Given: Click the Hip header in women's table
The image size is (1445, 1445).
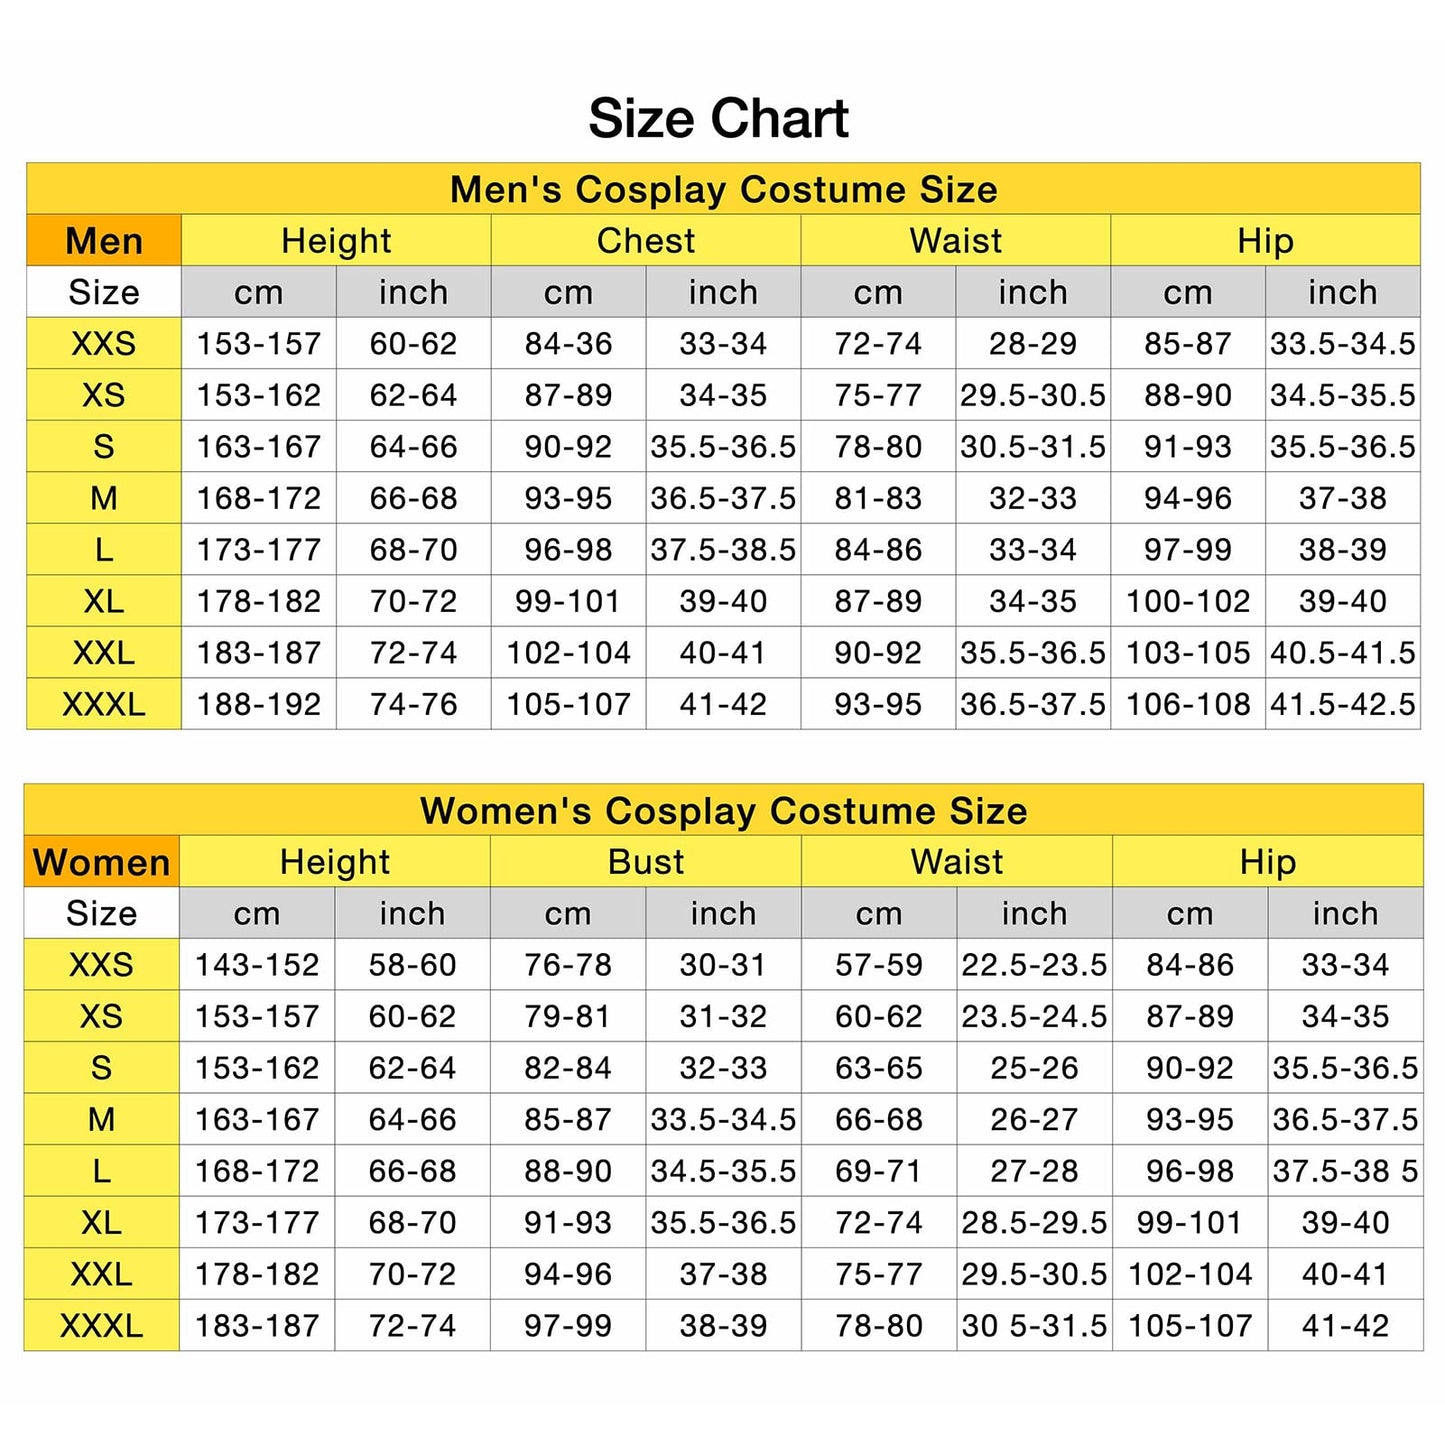Looking at the screenshot, I should (x=1267, y=862).
